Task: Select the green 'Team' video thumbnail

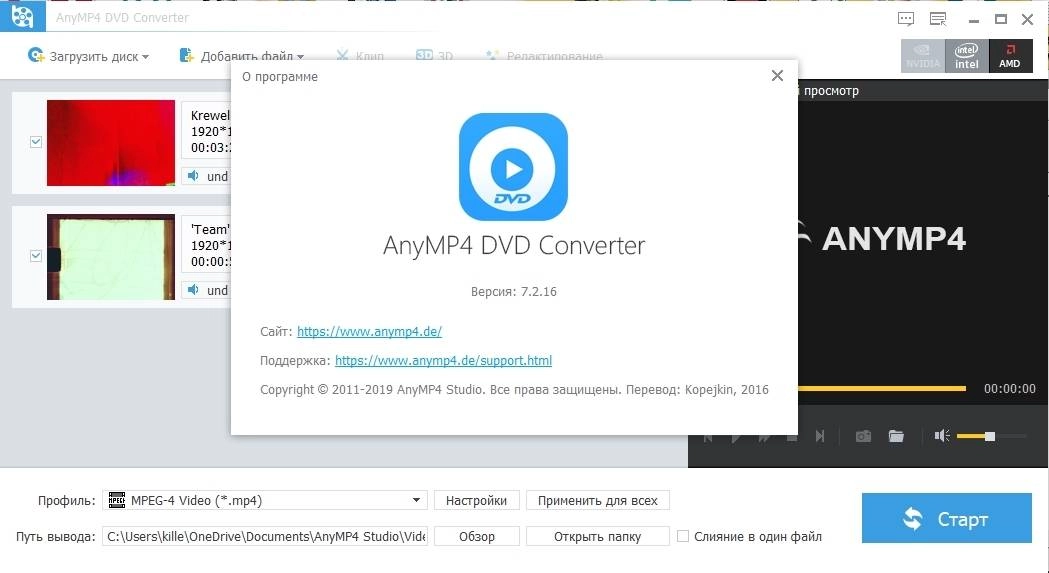Action: [110, 256]
